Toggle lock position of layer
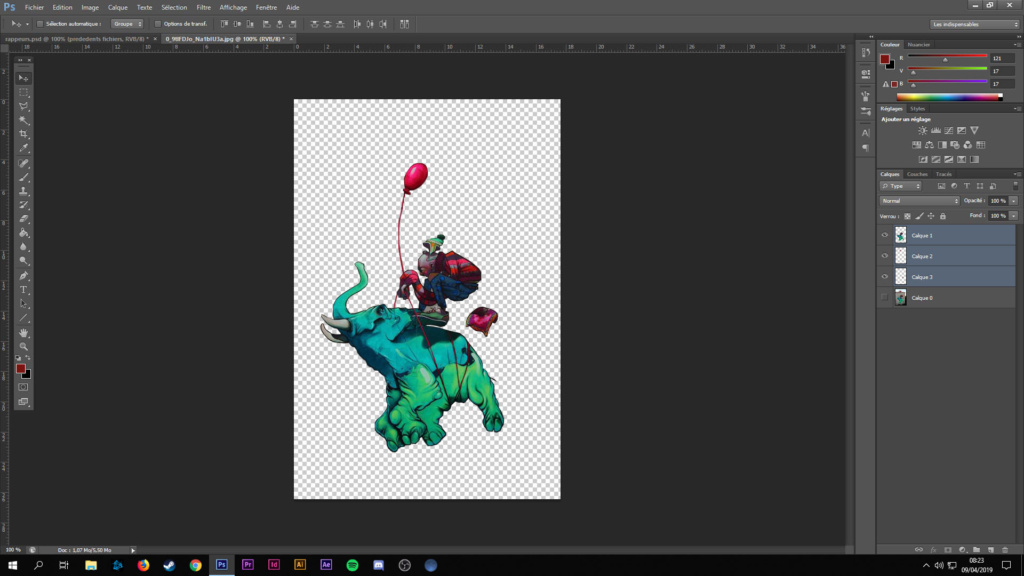The image size is (1024, 576). tap(931, 216)
